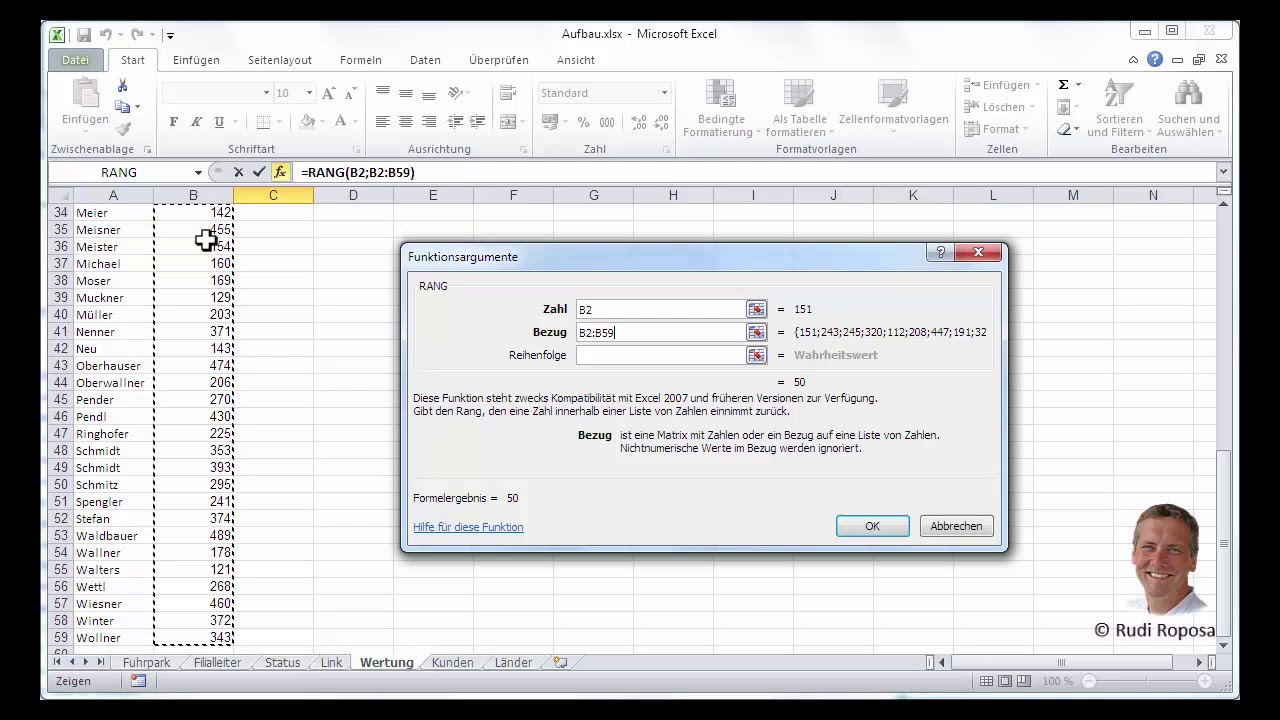Switch to Normal view in status bar
This screenshot has height=720, width=1280.
coord(987,681)
